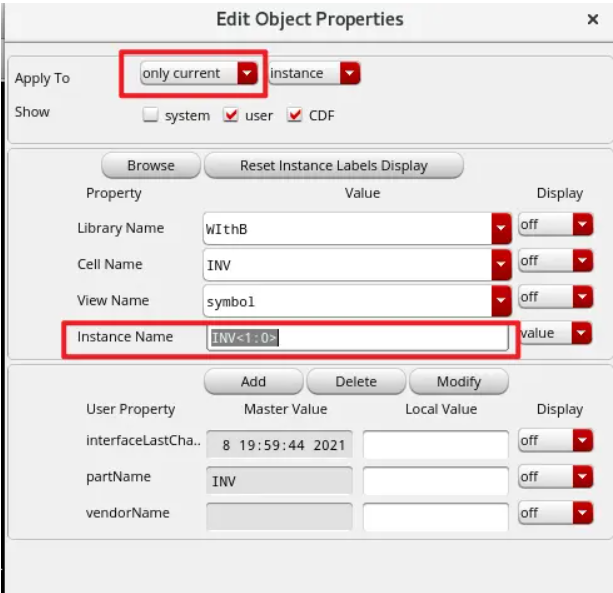Screen dimensions: 613x593
Task: Click the 'Cell Name' label
Action: click(x=110, y=264)
